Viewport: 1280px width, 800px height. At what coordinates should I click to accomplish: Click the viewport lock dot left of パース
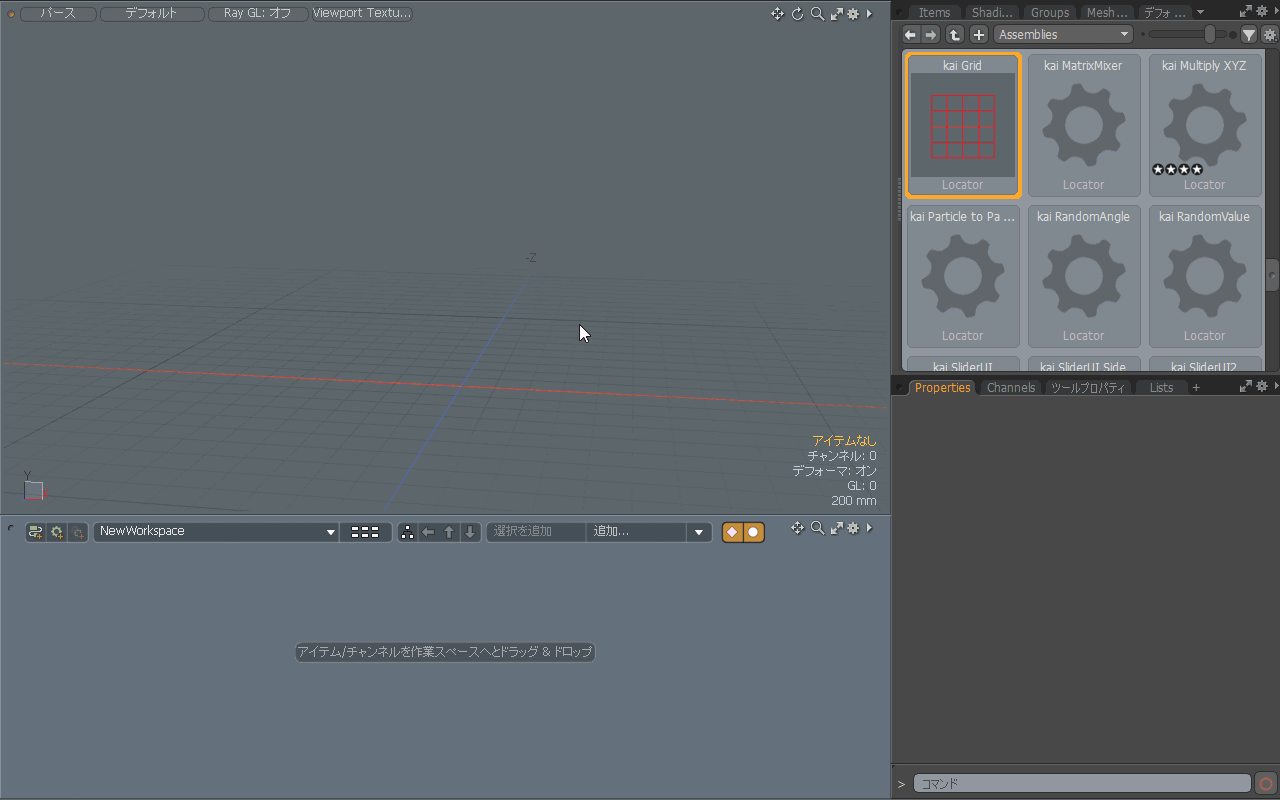11,14
